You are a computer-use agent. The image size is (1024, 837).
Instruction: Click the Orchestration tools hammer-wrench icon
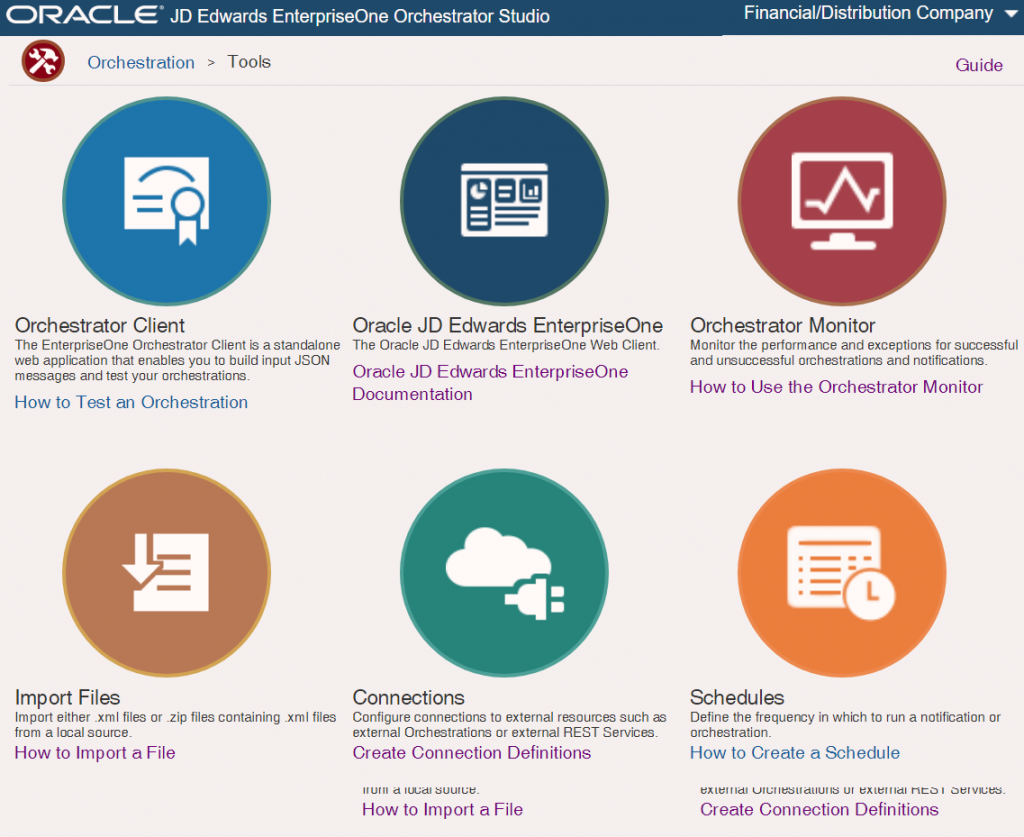[41, 60]
